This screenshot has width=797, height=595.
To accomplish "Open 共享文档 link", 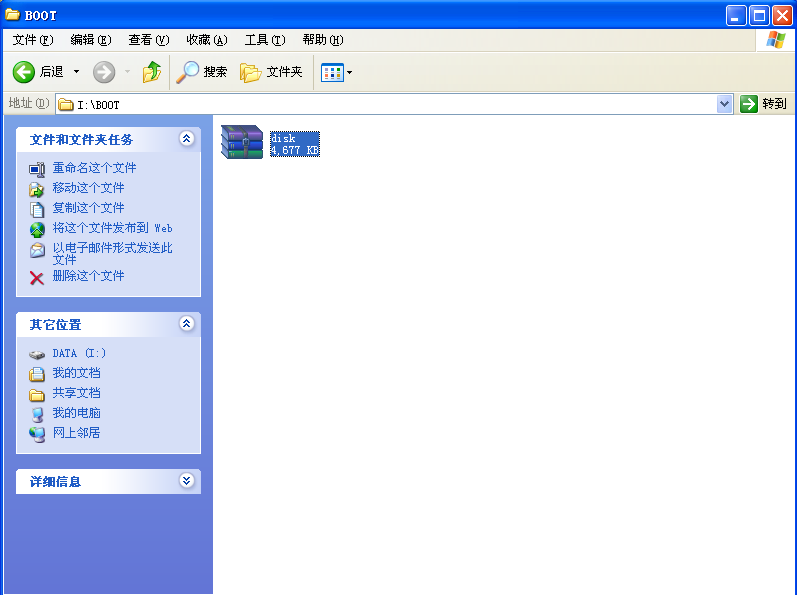I will click(x=77, y=393).
